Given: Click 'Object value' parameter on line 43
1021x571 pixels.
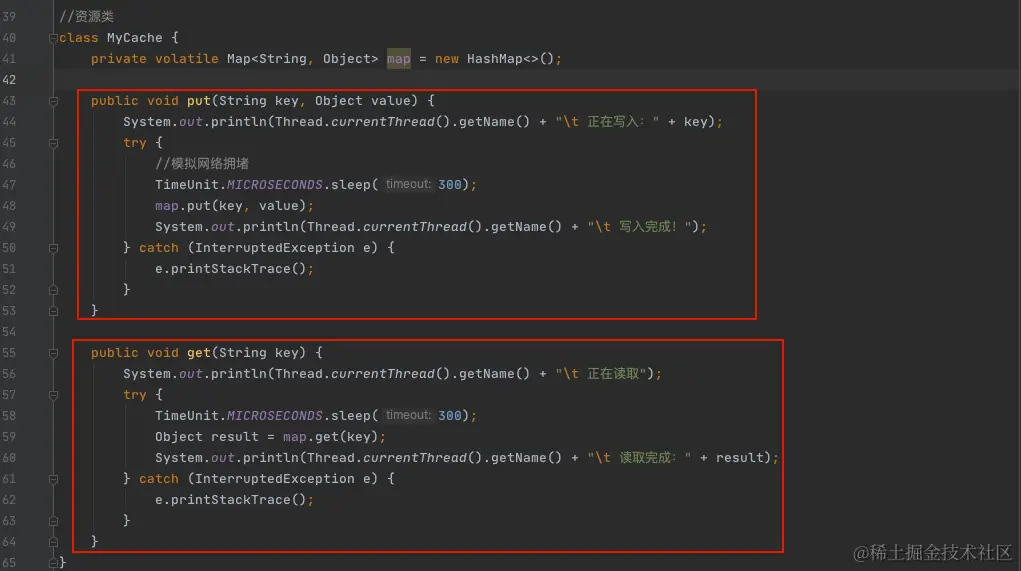Looking at the screenshot, I should [363, 101].
